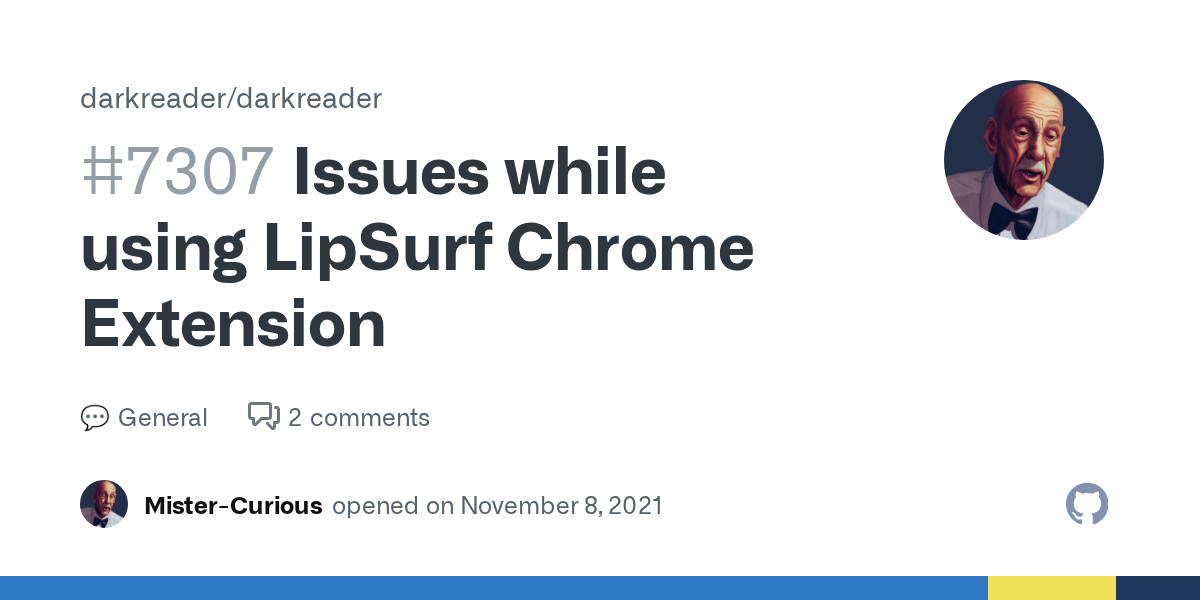Open the Mister-Curious username link
The height and width of the screenshot is (600, 1200).
coord(233,506)
